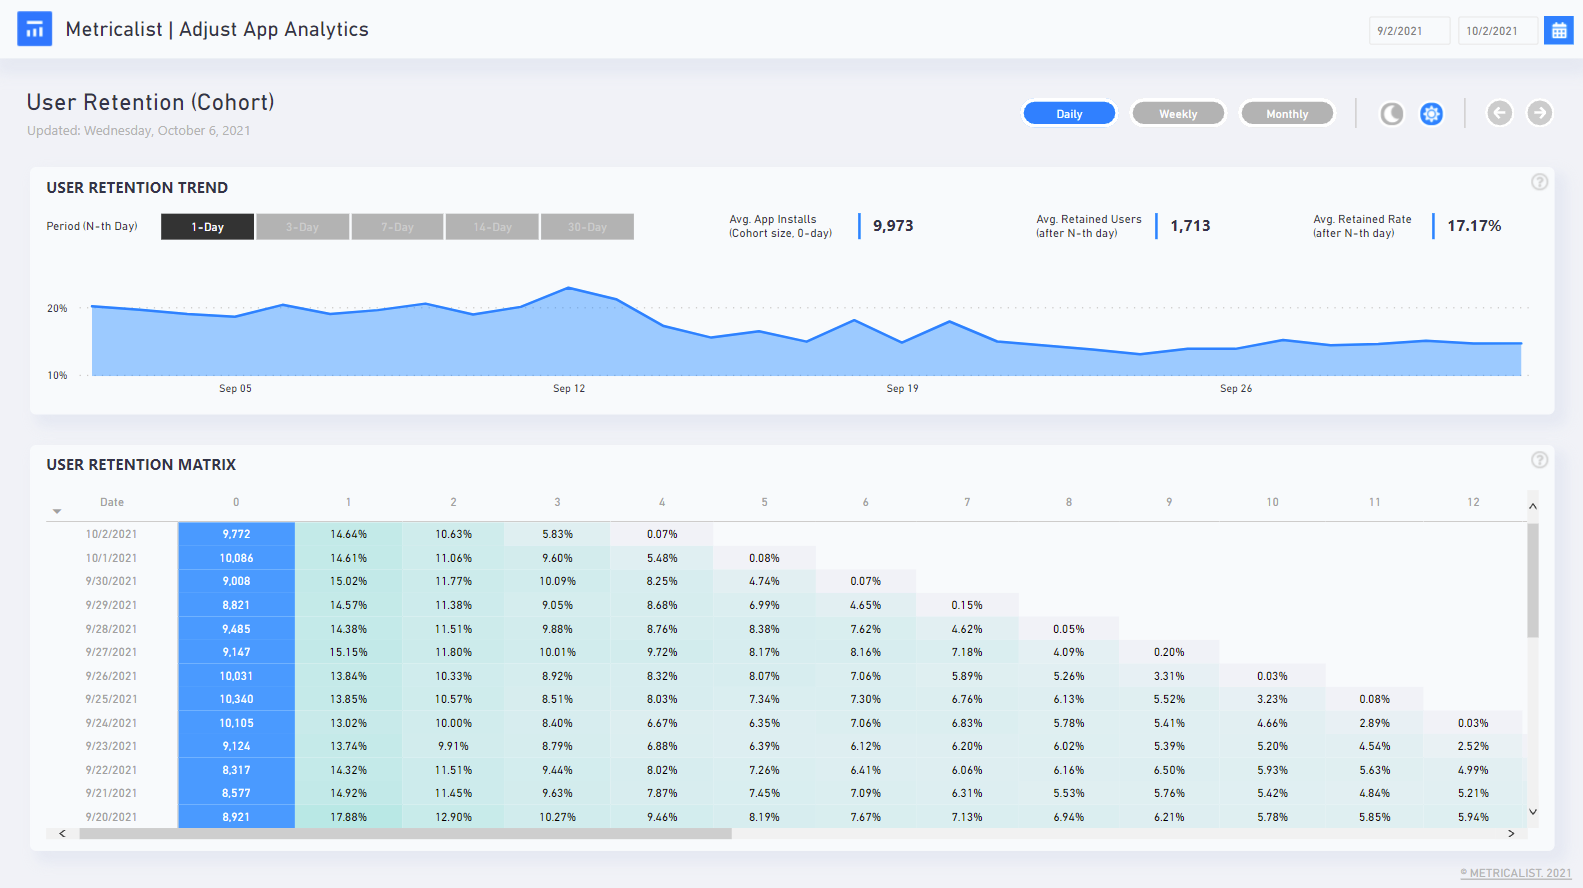
Task: Select the 1-Day period button
Action: pyautogui.click(x=208, y=227)
